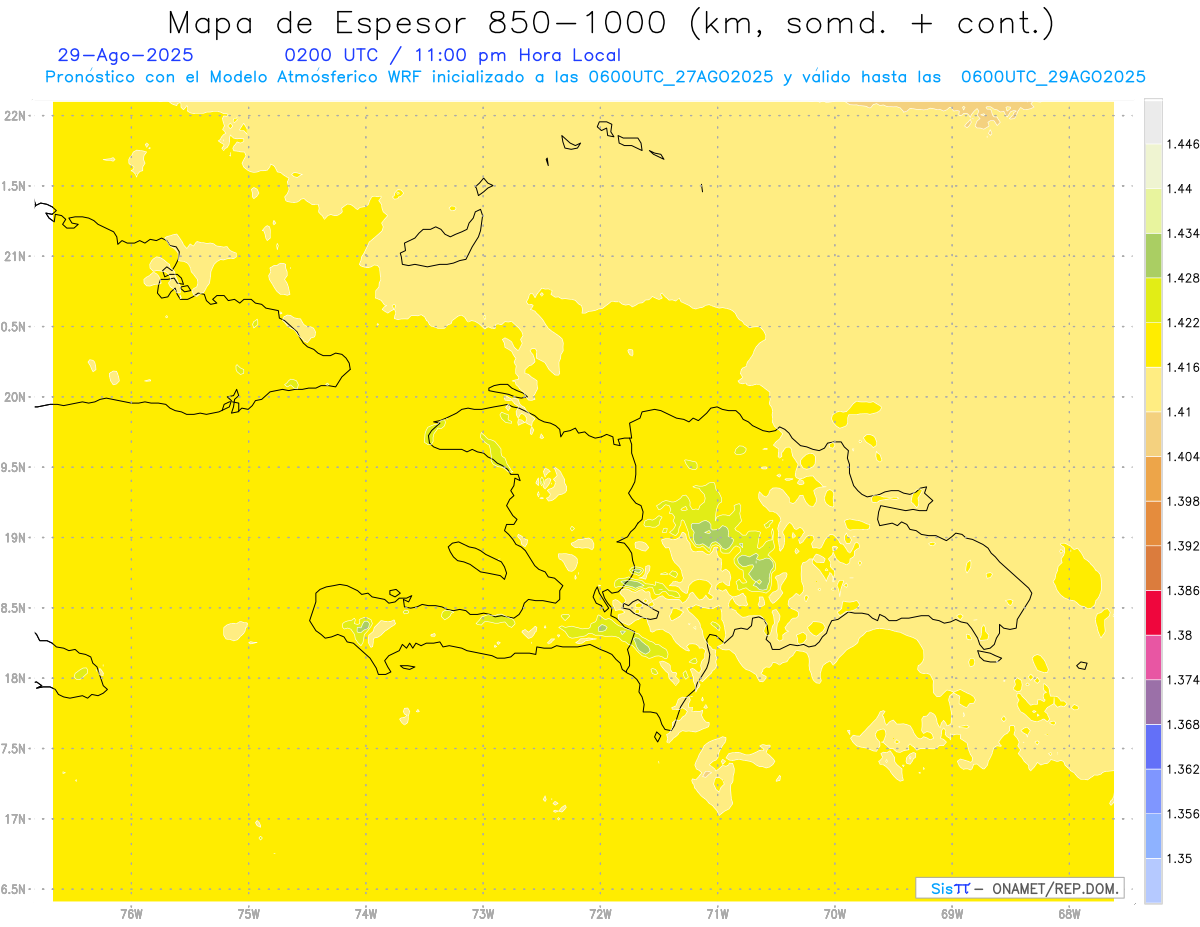Click the 'SisPI - ONAMET/REP.DOM.' logo box
The height and width of the screenshot is (927, 1200).
pyautogui.click(x=1020, y=888)
